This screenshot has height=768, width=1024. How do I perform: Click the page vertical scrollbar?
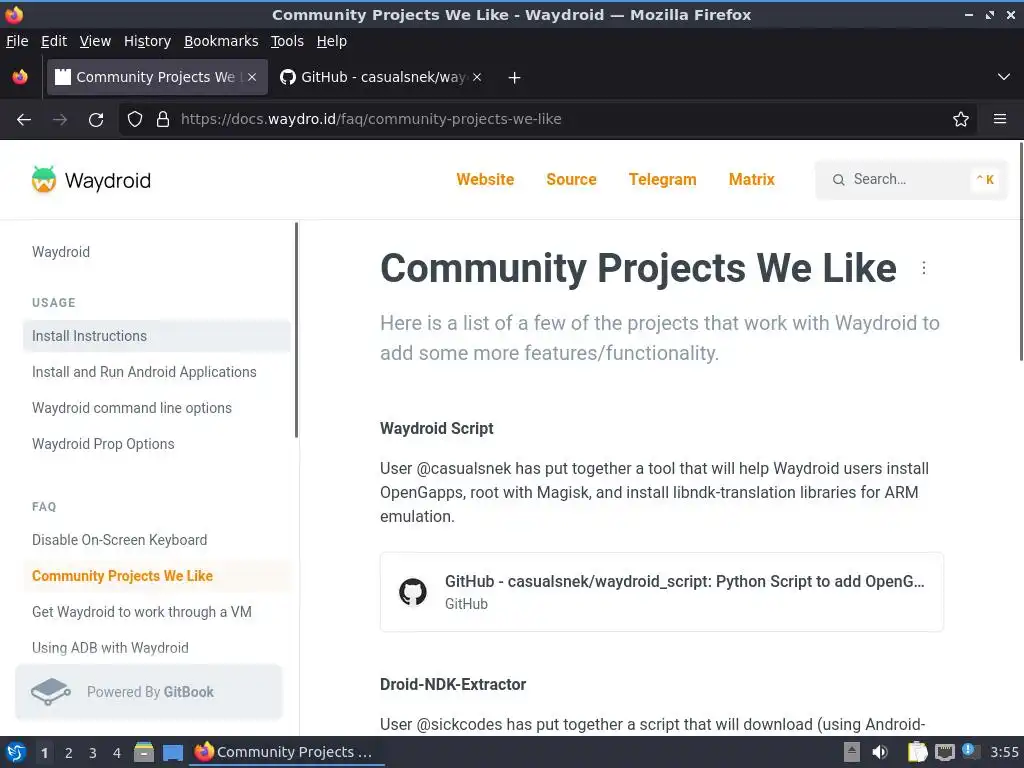[1021, 251]
